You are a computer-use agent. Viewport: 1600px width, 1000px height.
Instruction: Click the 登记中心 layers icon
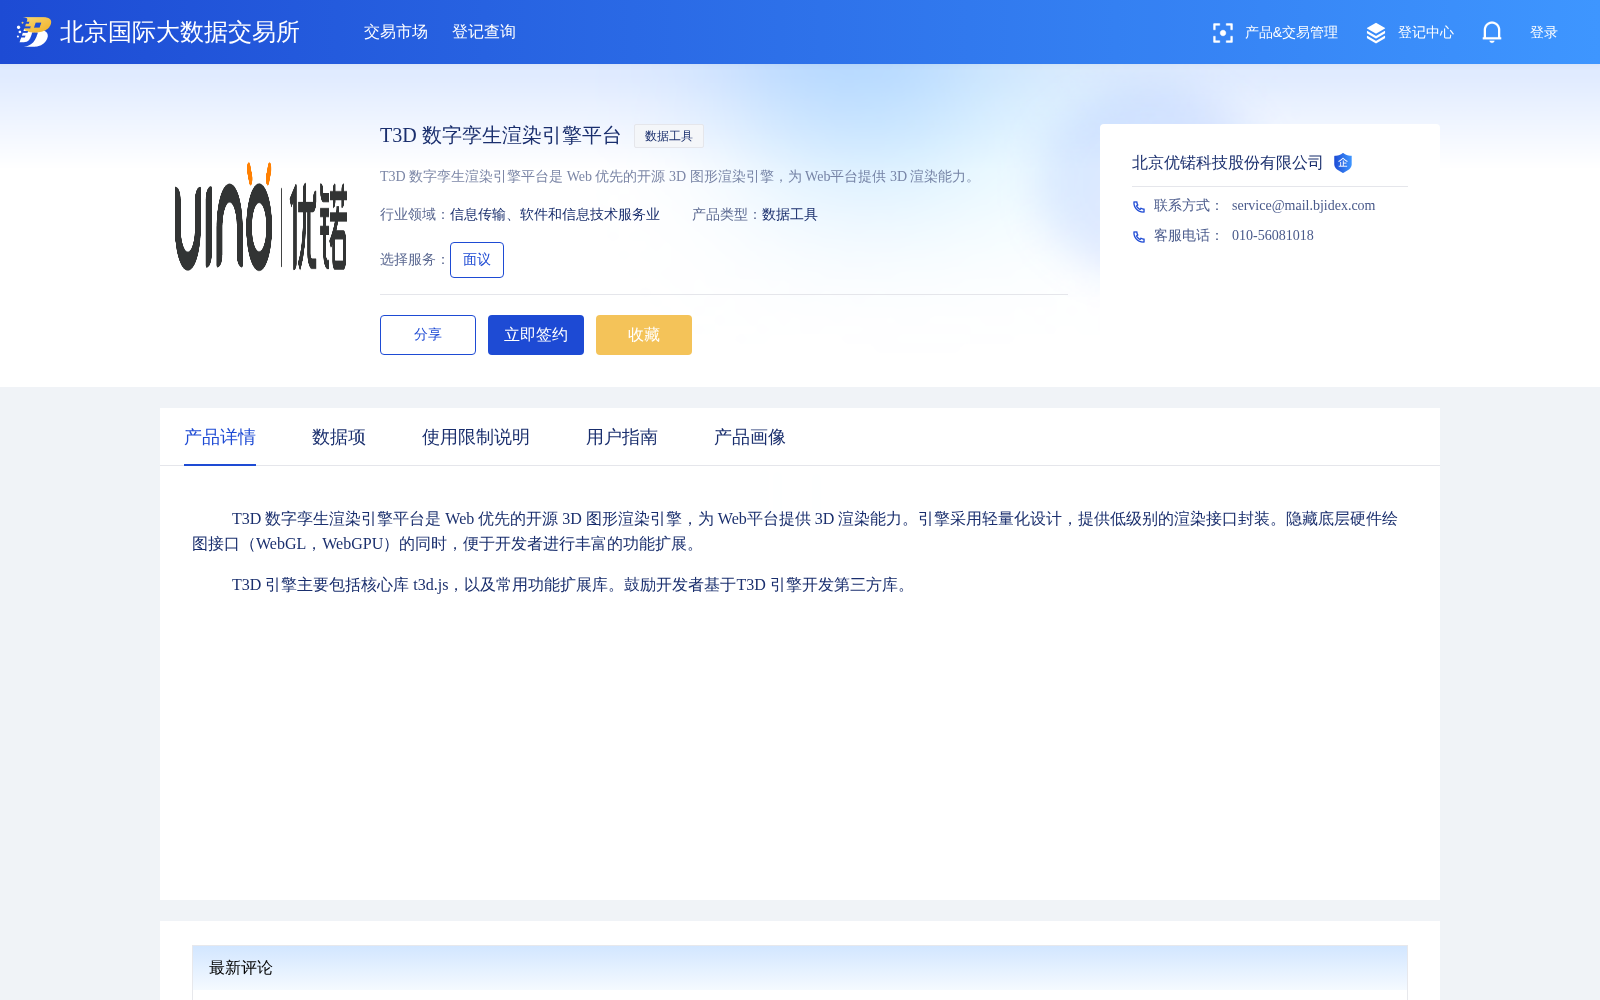coord(1376,33)
